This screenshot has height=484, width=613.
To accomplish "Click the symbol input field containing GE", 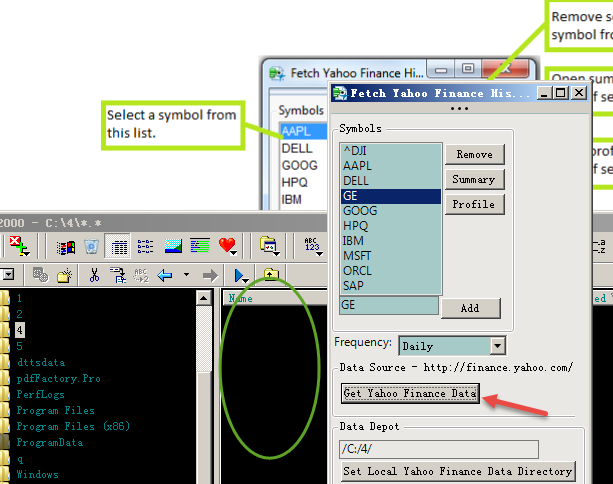I will coord(389,305).
